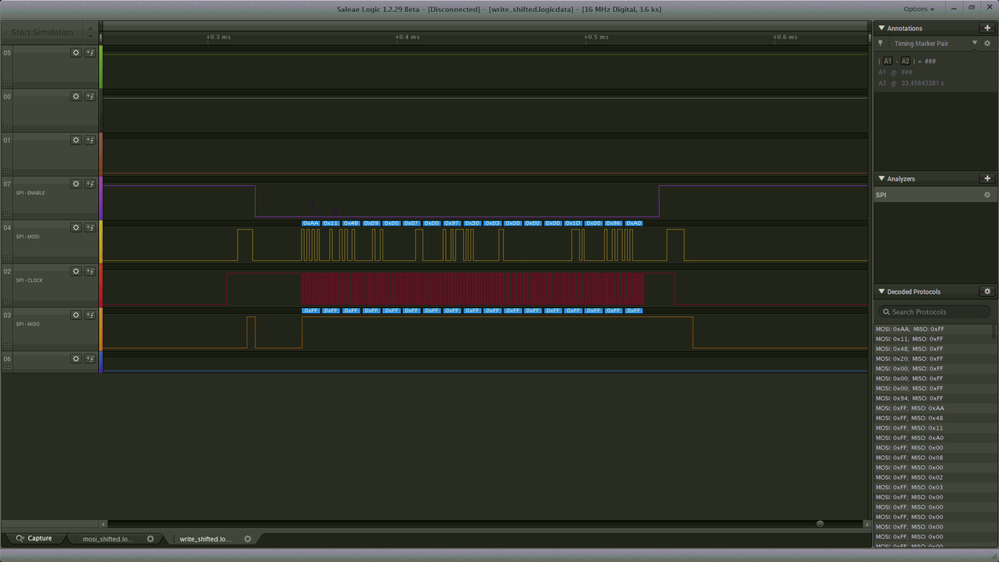Collapse the Annotations panel triangle
Image resolution: width=999 pixels, height=562 pixels.
coord(881,28)
